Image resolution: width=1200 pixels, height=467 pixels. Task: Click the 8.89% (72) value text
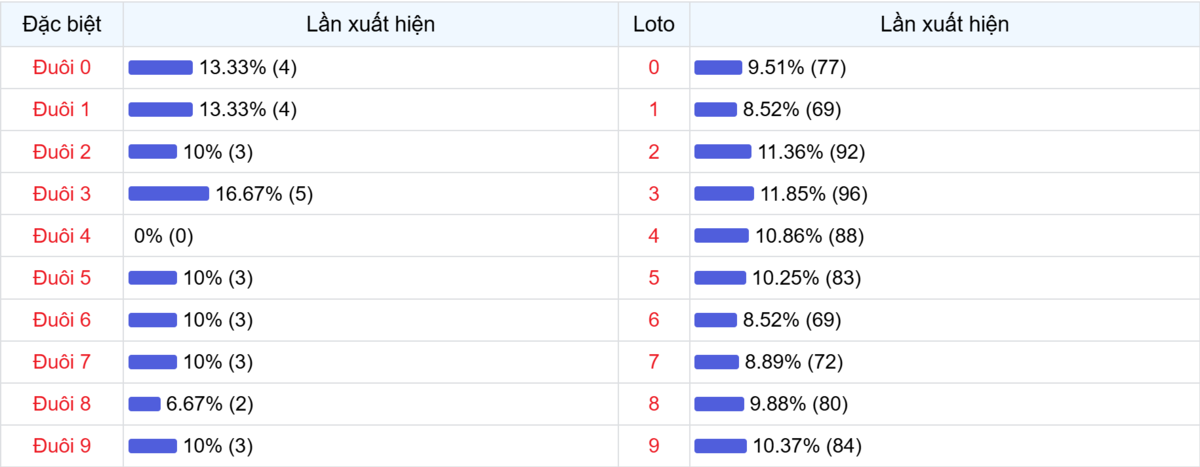pos(794,362)
